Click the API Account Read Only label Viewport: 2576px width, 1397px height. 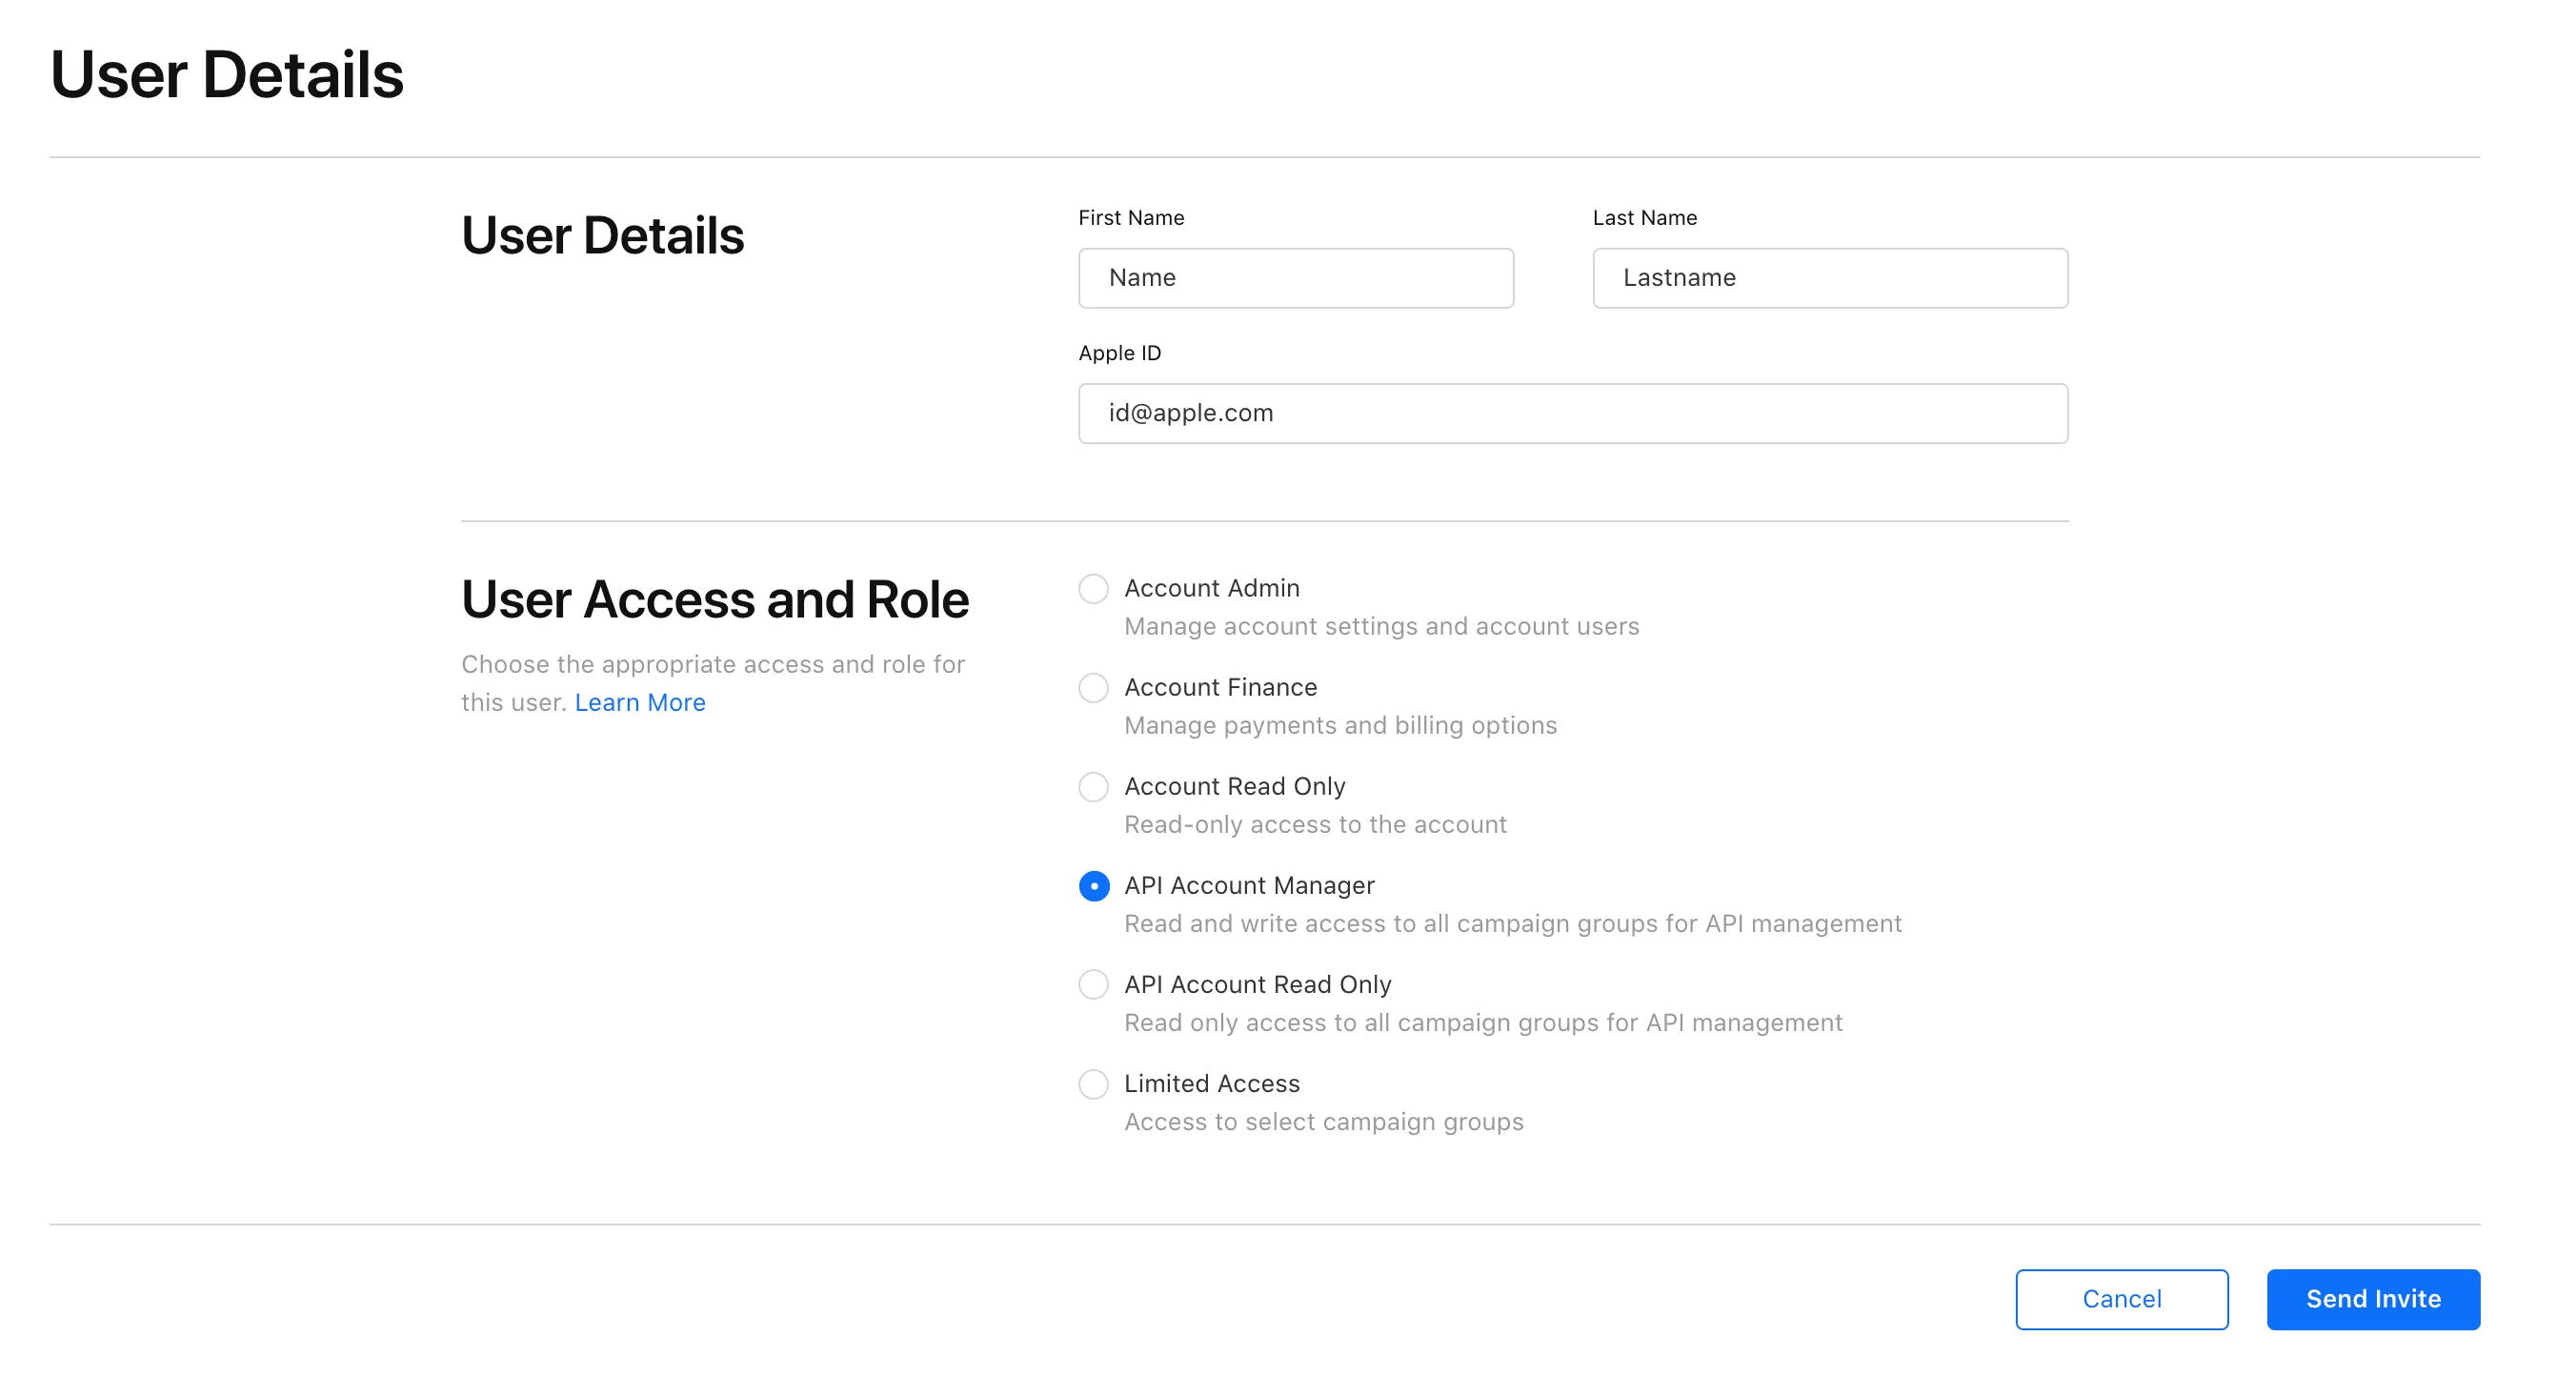1257,984
